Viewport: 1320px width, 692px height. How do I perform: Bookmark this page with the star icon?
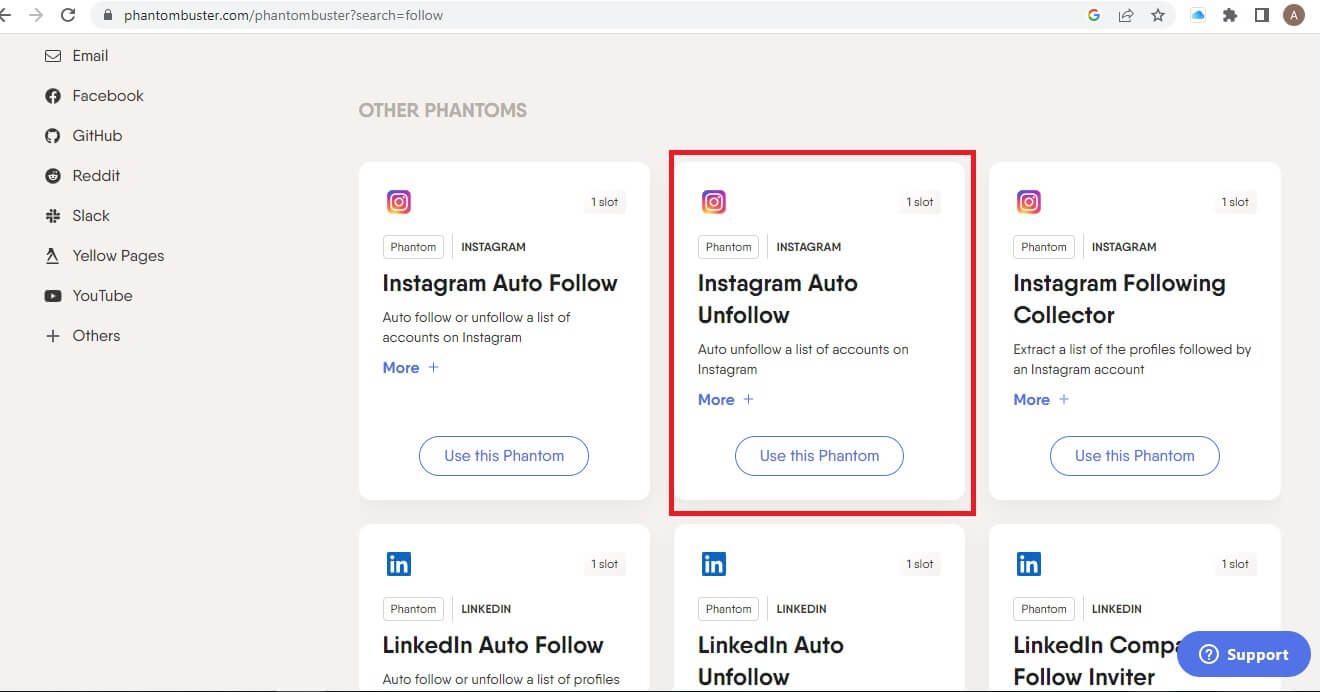[x=1158, y=15]
